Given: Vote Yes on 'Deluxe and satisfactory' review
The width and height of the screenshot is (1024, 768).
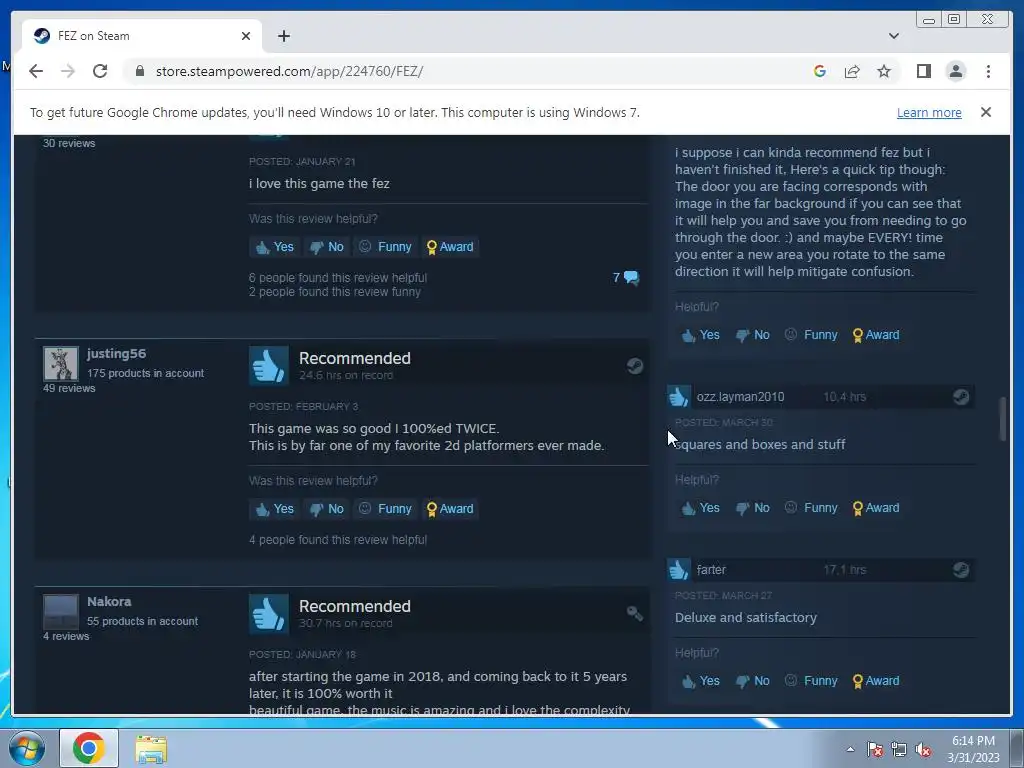Looking at the screenshot, I should point(700,681).
